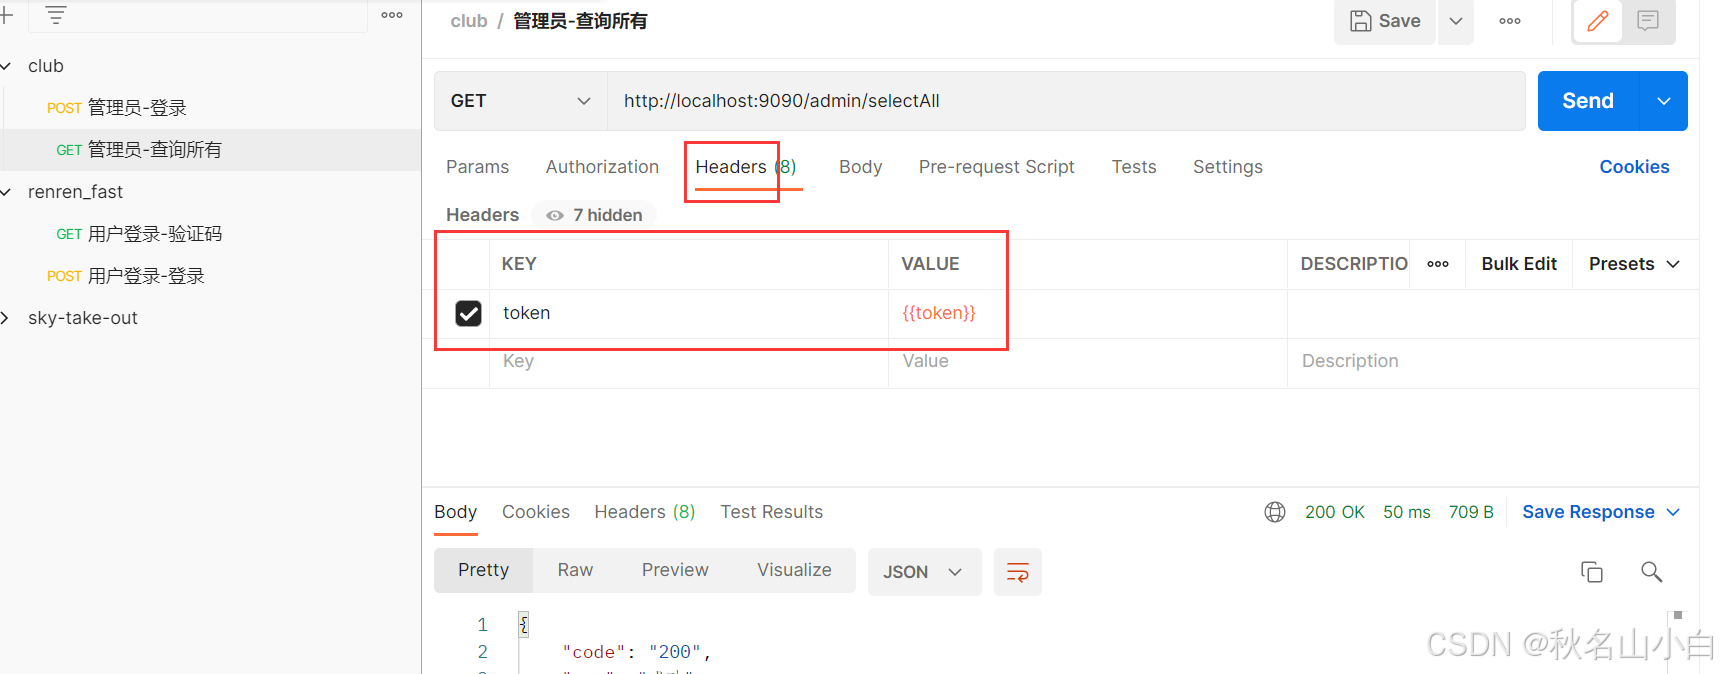1722x674 pixels.
Task: Select the edit pencil icon
Action: 1598,21
